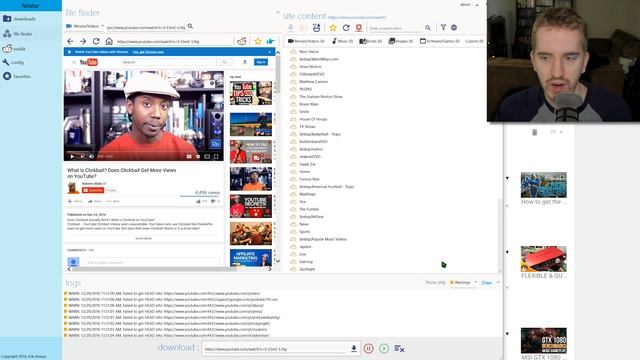
Task: Click the star icon in site content toolbar
Action: [333, 28]
